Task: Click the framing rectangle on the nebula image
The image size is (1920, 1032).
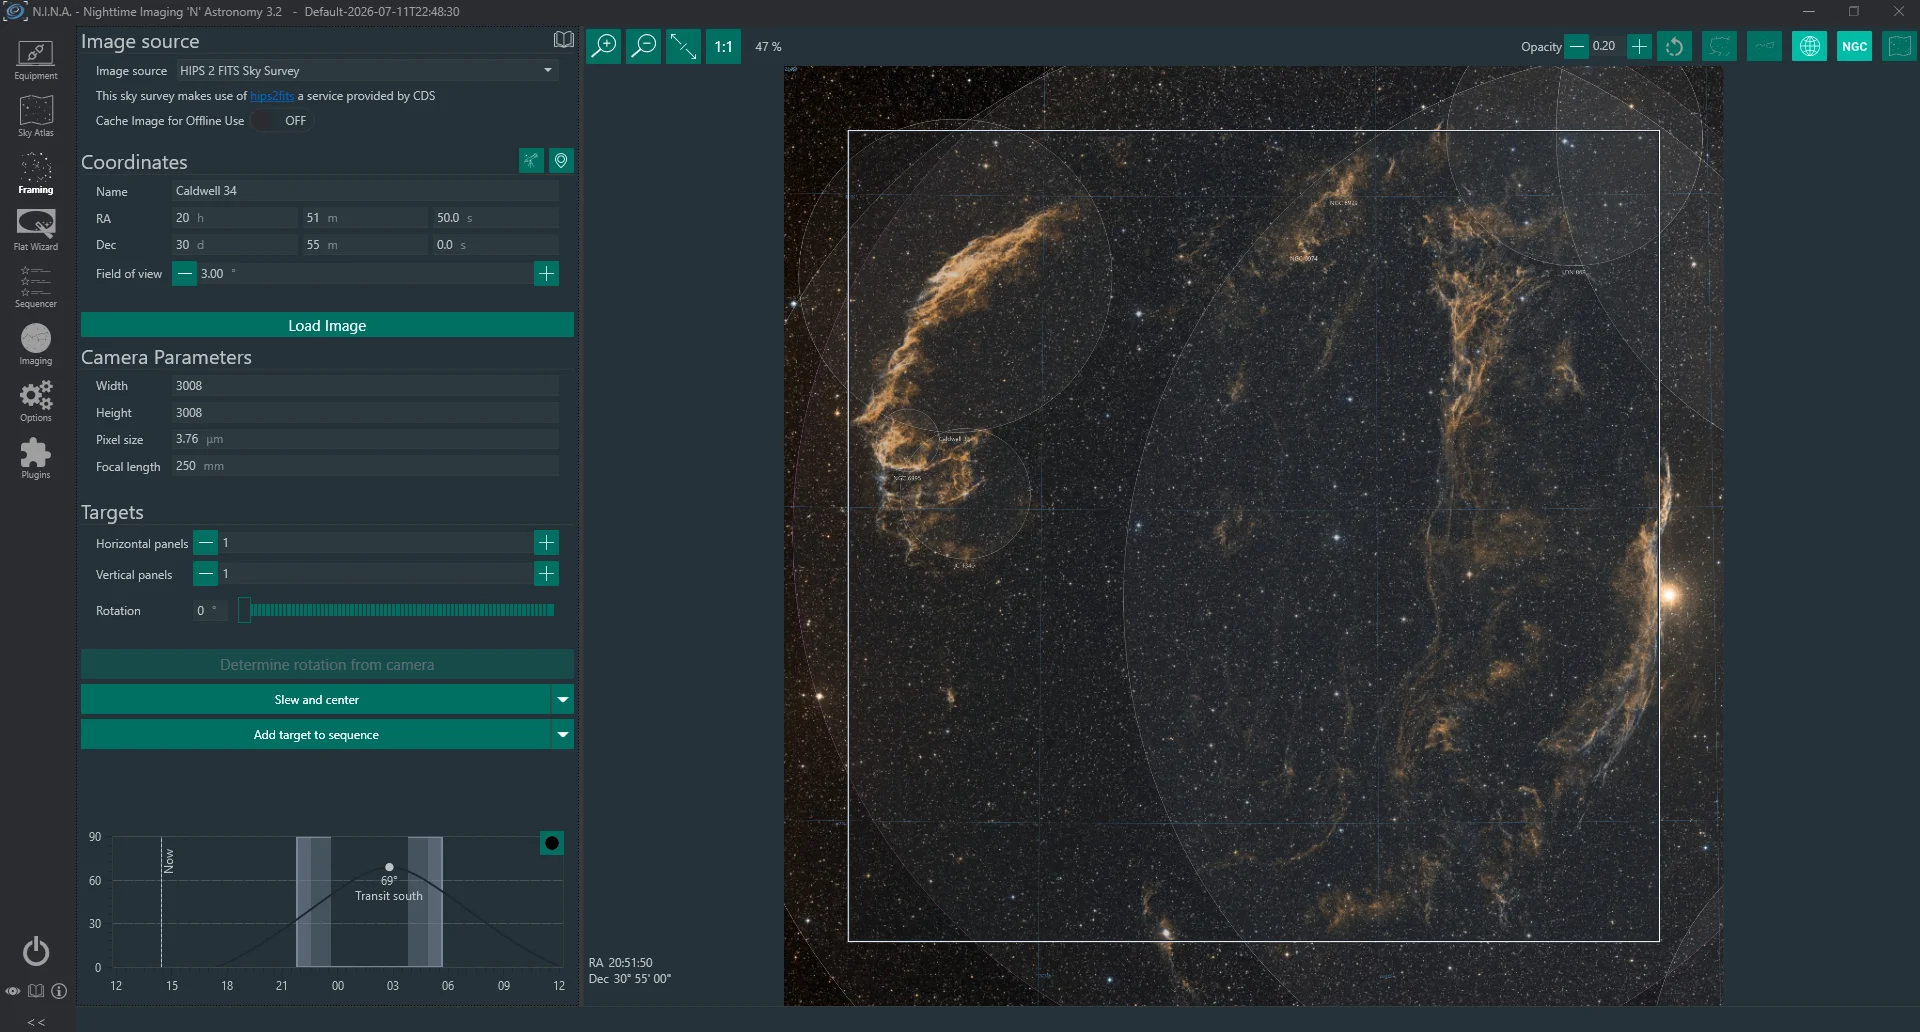Action: [1253, 536]
